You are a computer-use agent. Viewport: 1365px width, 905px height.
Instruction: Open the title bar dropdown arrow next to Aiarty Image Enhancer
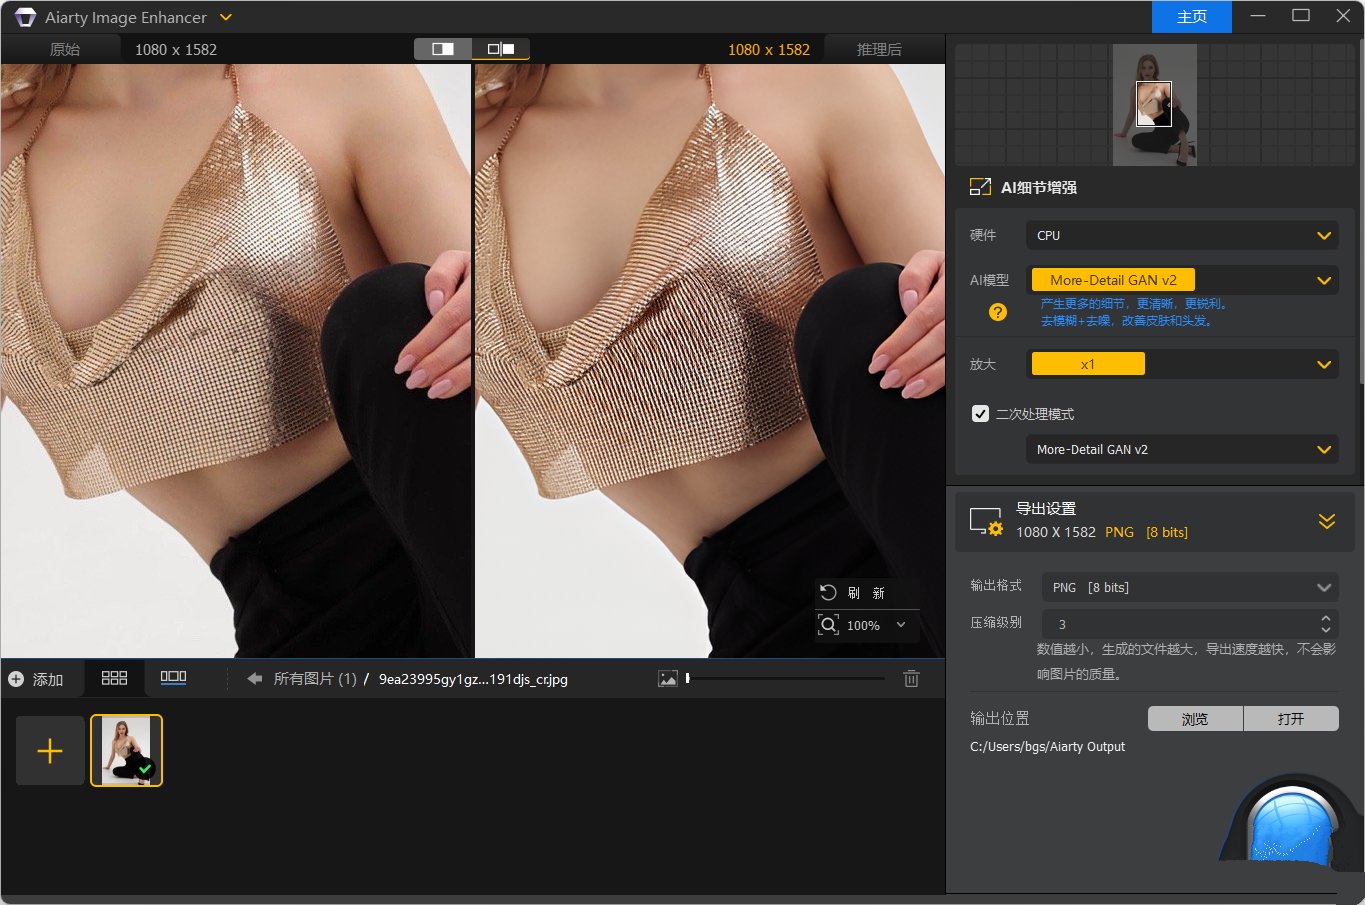[226, 17]
